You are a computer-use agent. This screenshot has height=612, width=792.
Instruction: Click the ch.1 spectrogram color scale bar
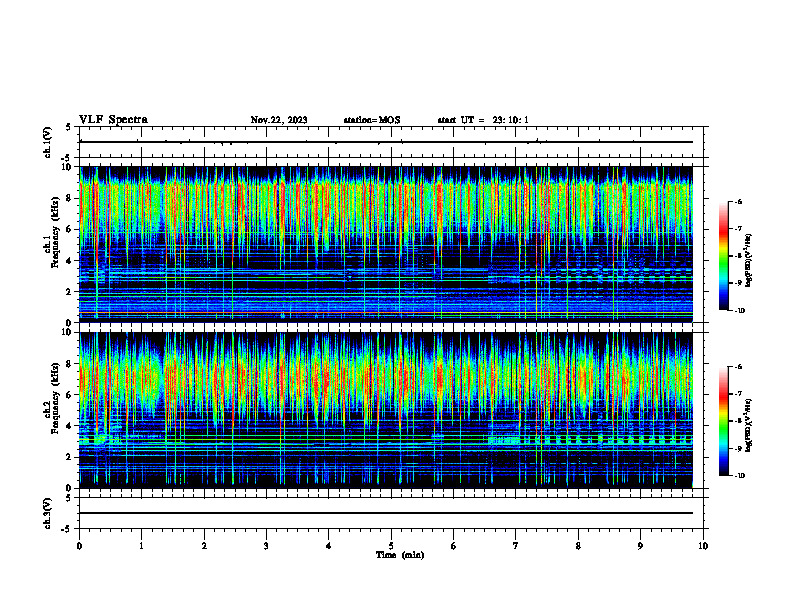(723, 256)
